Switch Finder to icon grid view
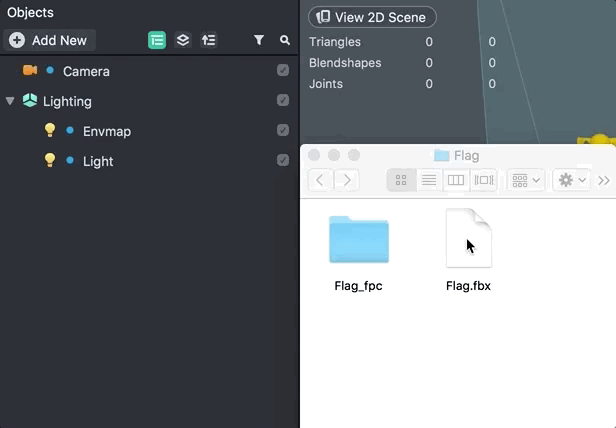 (x=401, y=180)
